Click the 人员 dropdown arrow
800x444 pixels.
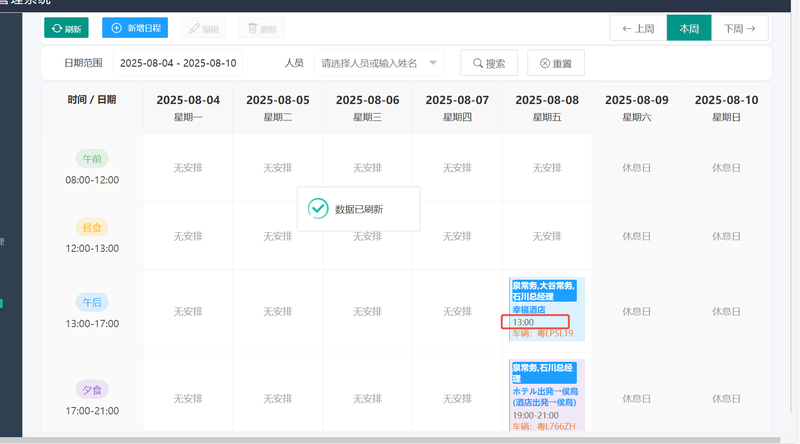[x=433, y=63]
